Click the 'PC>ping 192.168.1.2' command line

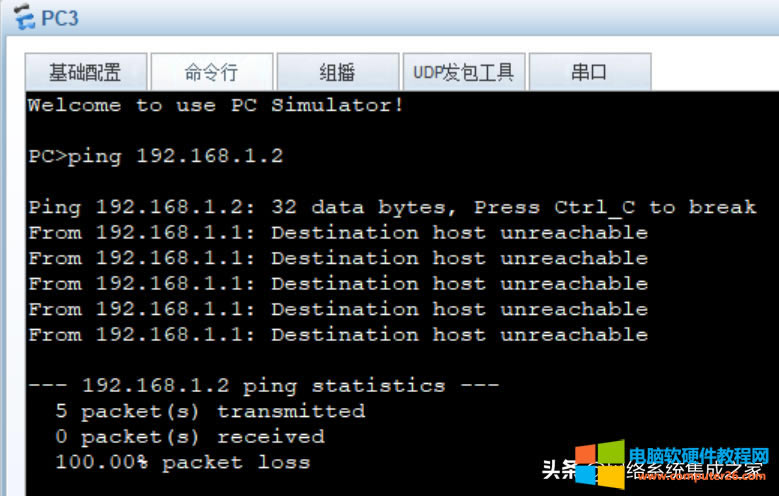click(155, 156)
